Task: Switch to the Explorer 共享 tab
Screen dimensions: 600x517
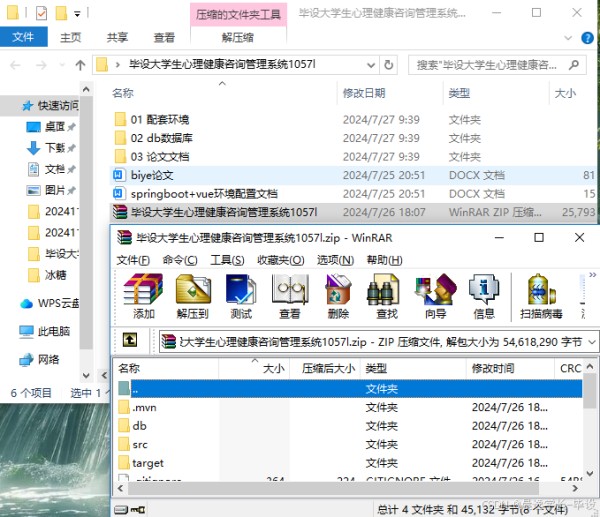Action: 117,37
